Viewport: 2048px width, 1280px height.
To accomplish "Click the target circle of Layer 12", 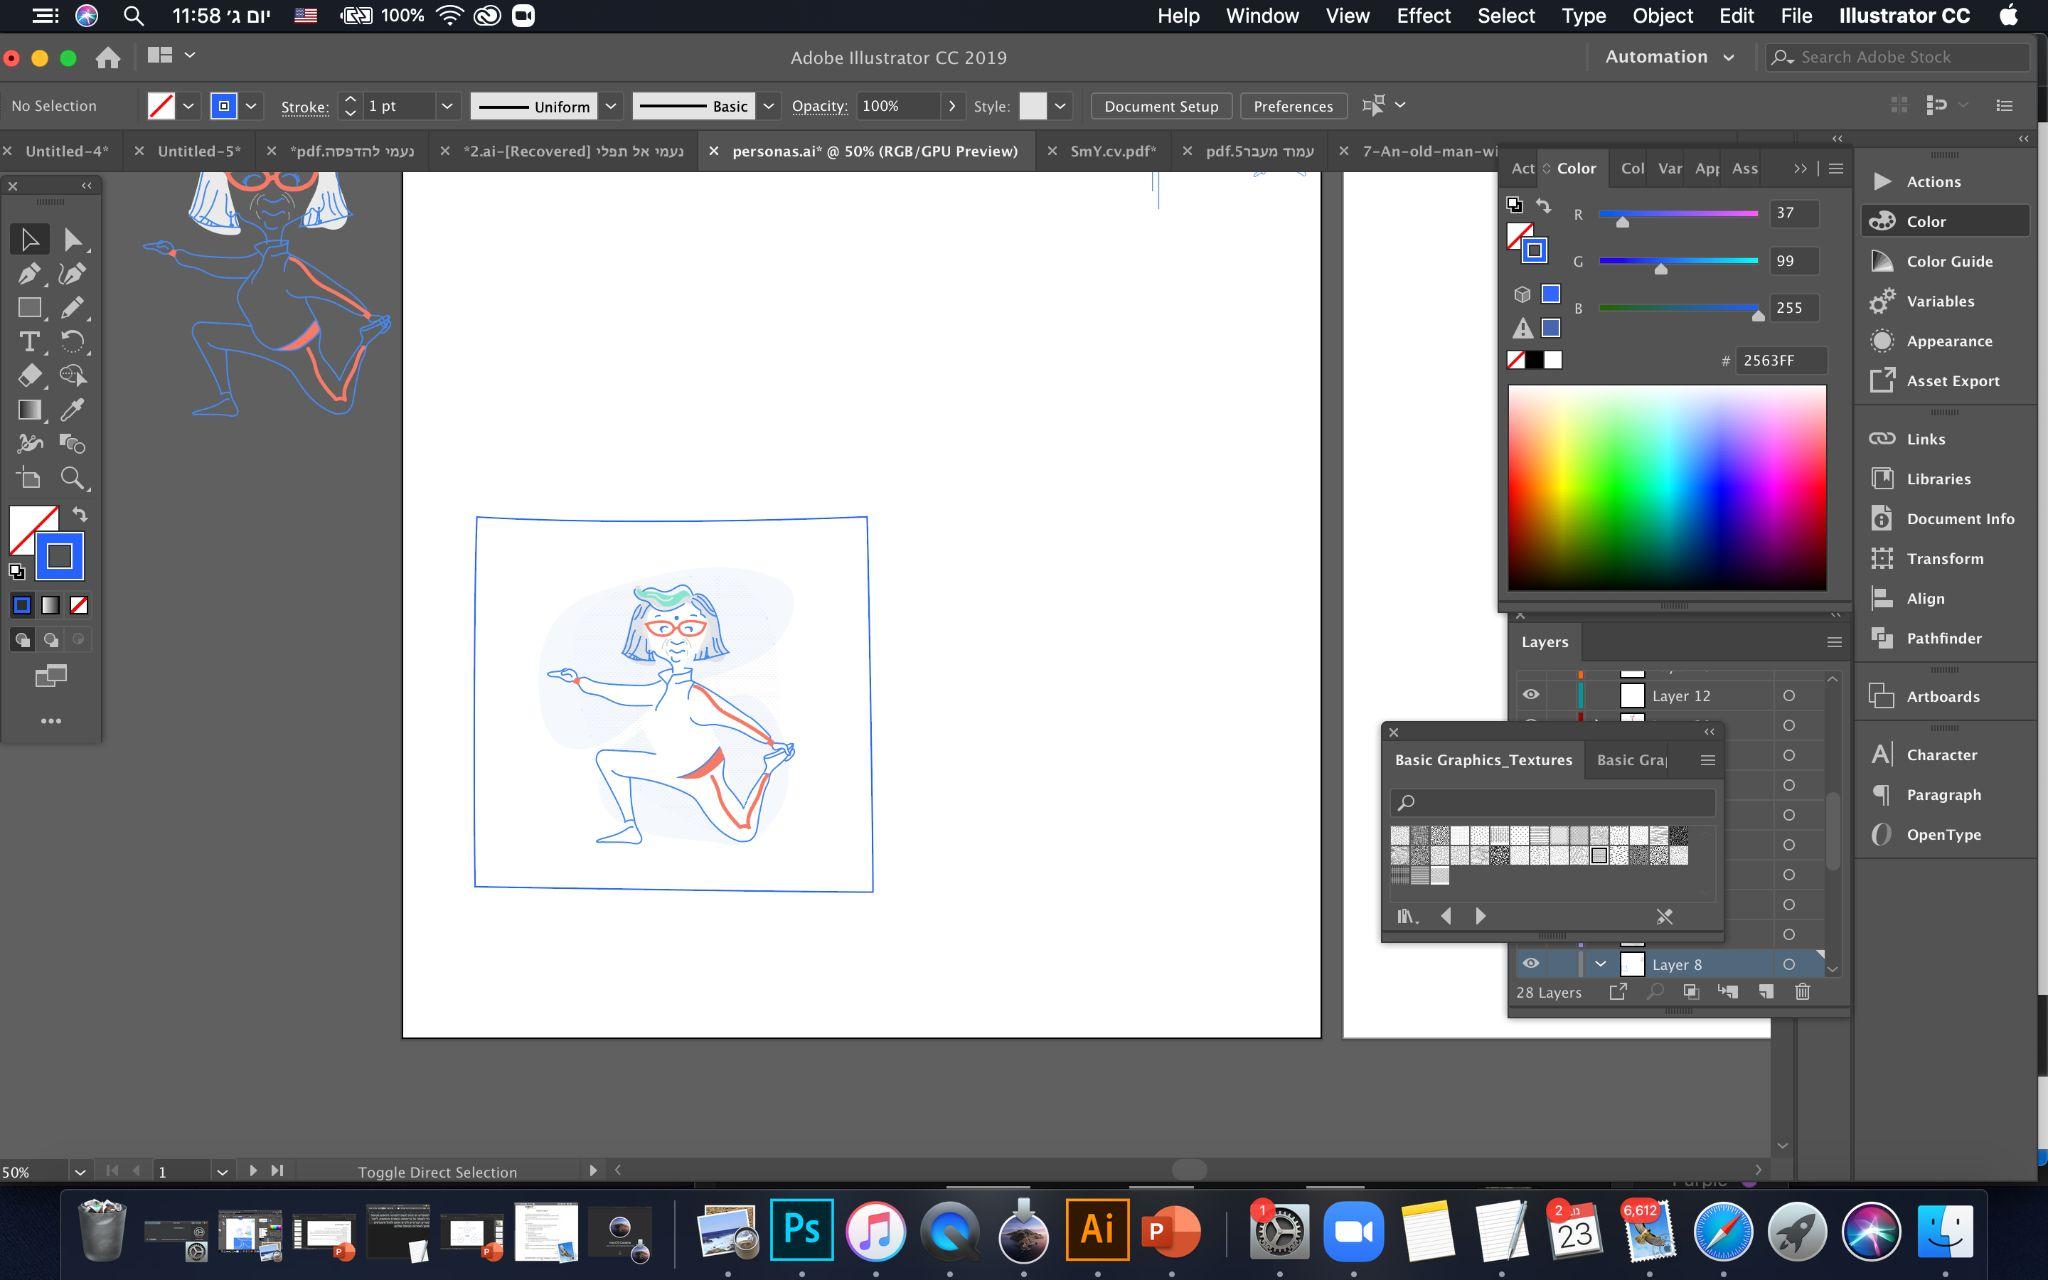I will coord(1789,695).
